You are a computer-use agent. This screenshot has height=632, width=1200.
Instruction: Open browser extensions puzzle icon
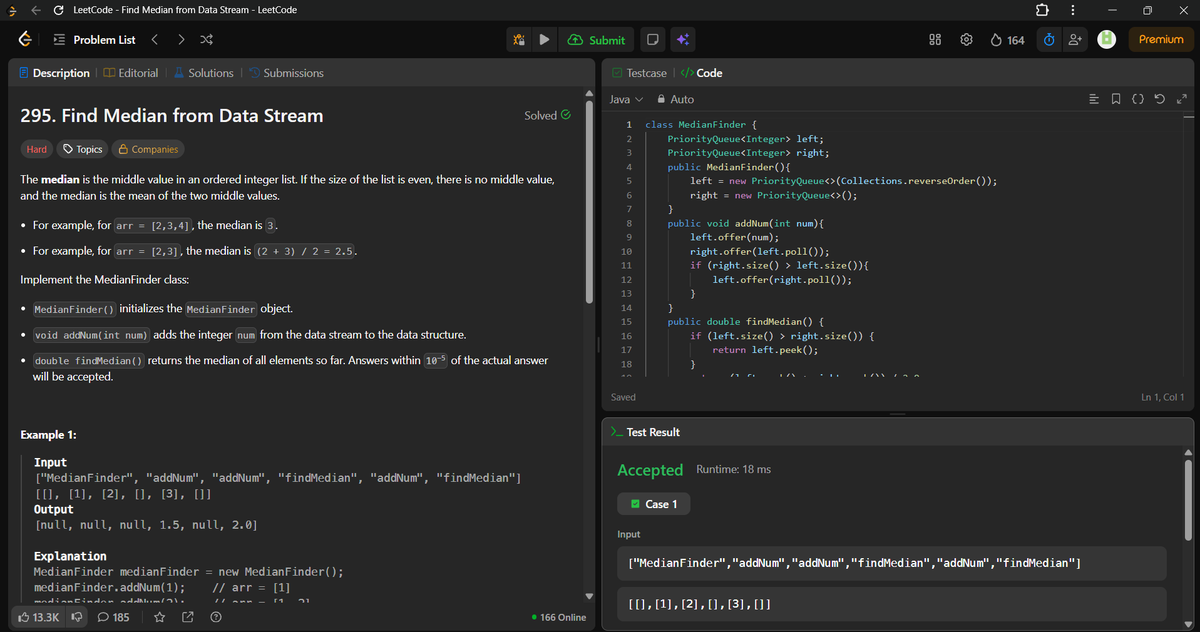coord(1040,10)
